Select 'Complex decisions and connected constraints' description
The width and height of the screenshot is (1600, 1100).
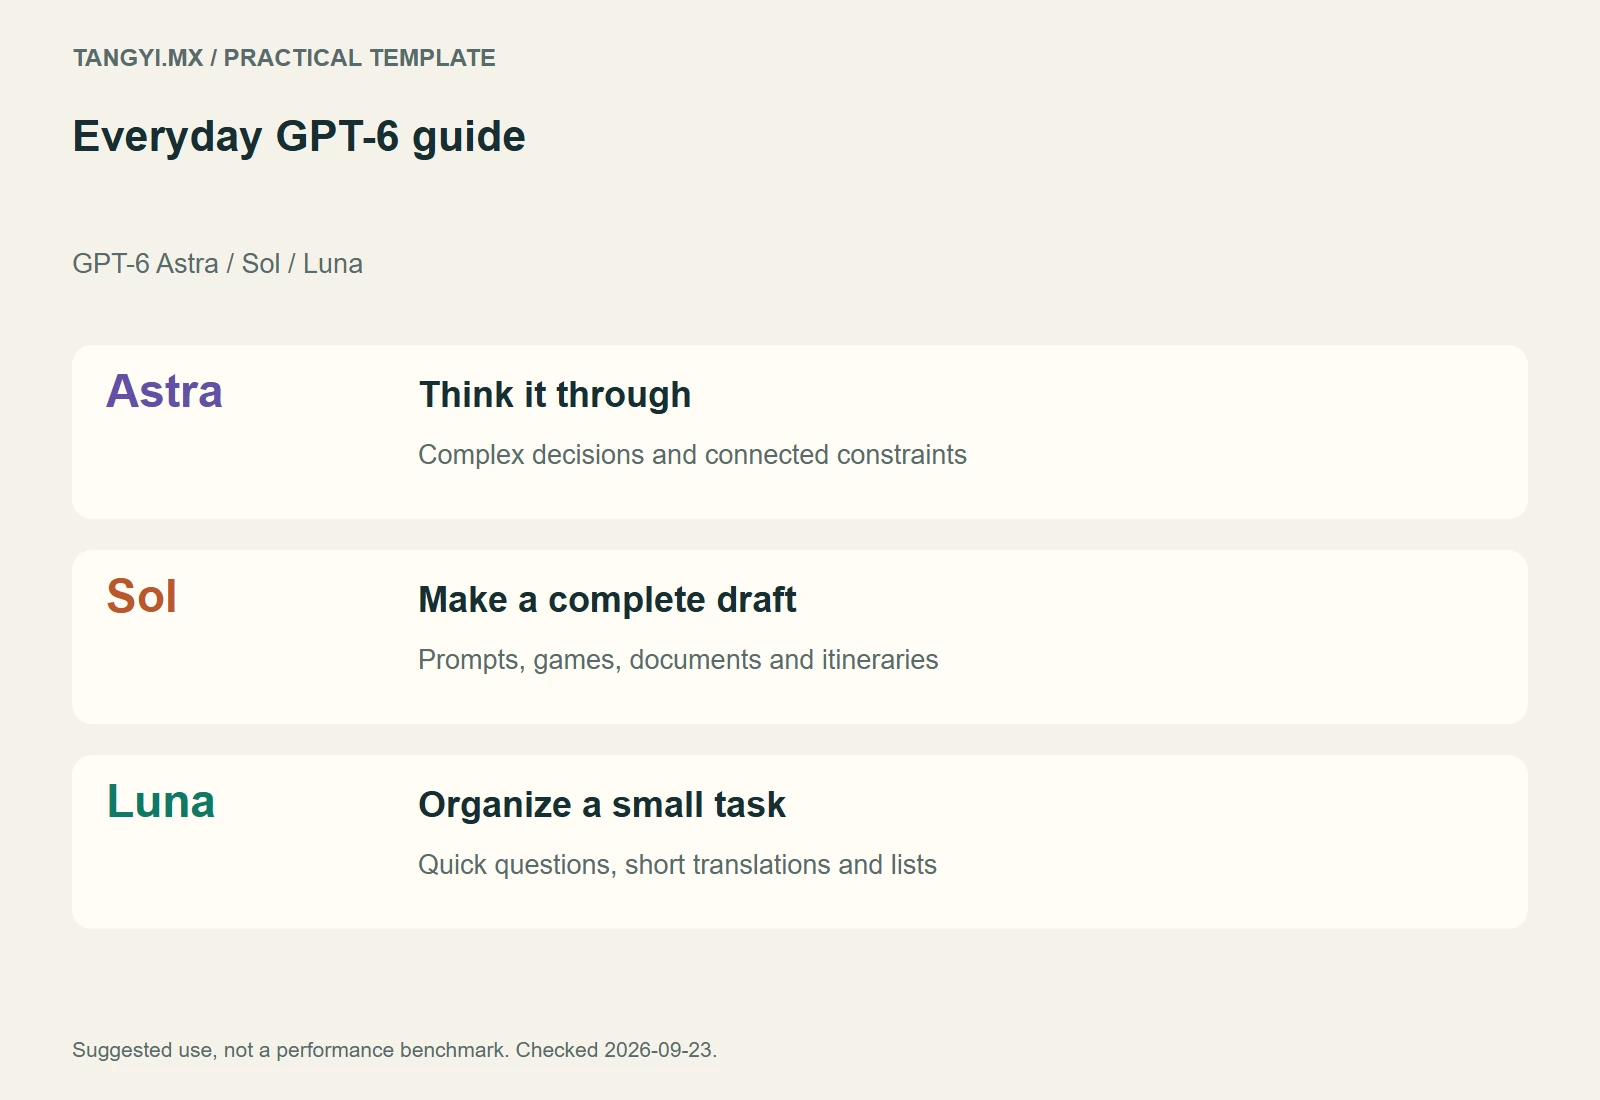pyautogui.click(x=692, y=455)
